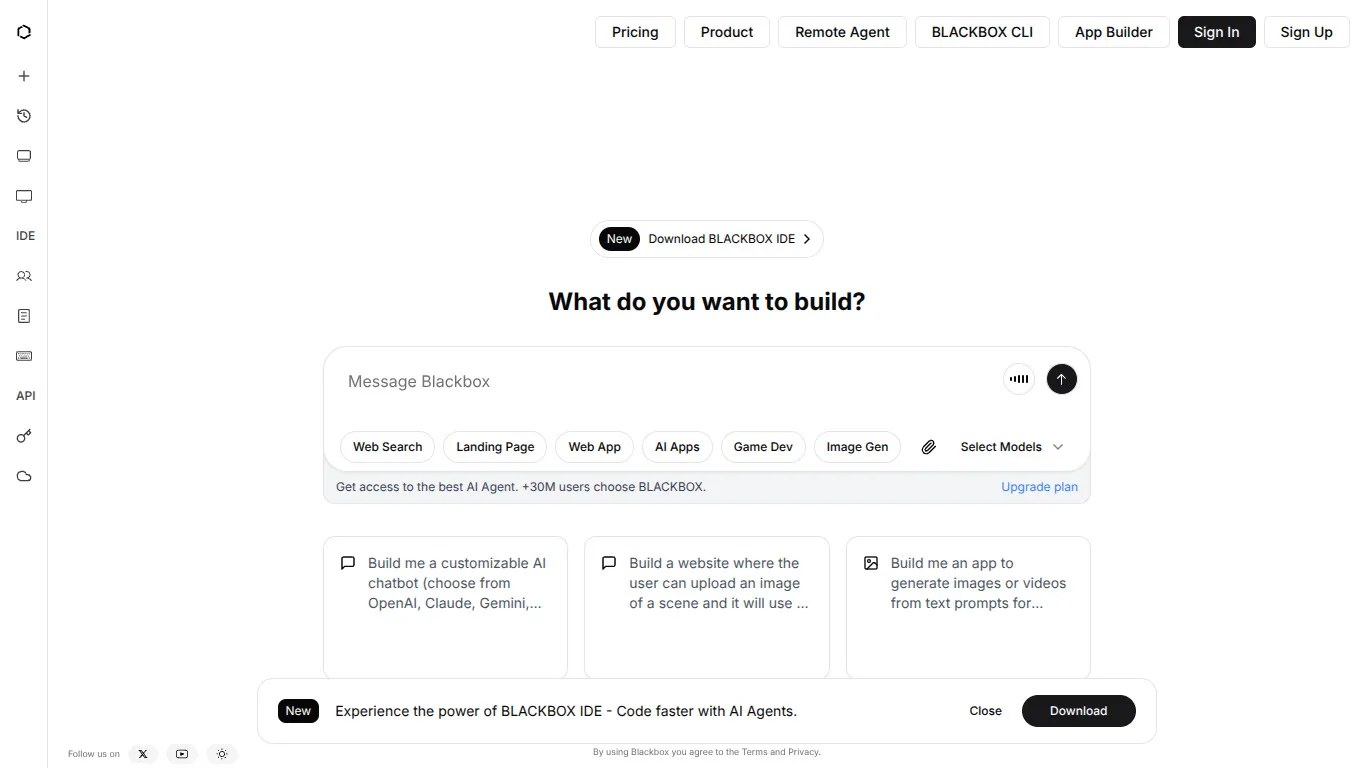Click the keyboard icon in the sidebar
Viewport: 1366px width, 768px height.
(24, 356)
